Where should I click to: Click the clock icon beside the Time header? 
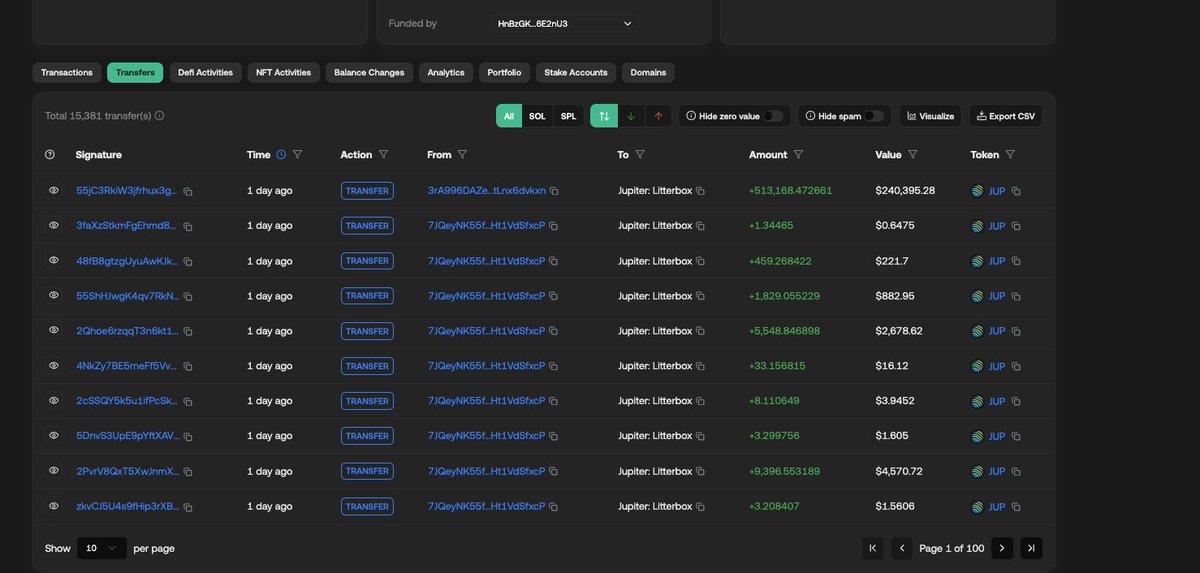click(281, 155)
